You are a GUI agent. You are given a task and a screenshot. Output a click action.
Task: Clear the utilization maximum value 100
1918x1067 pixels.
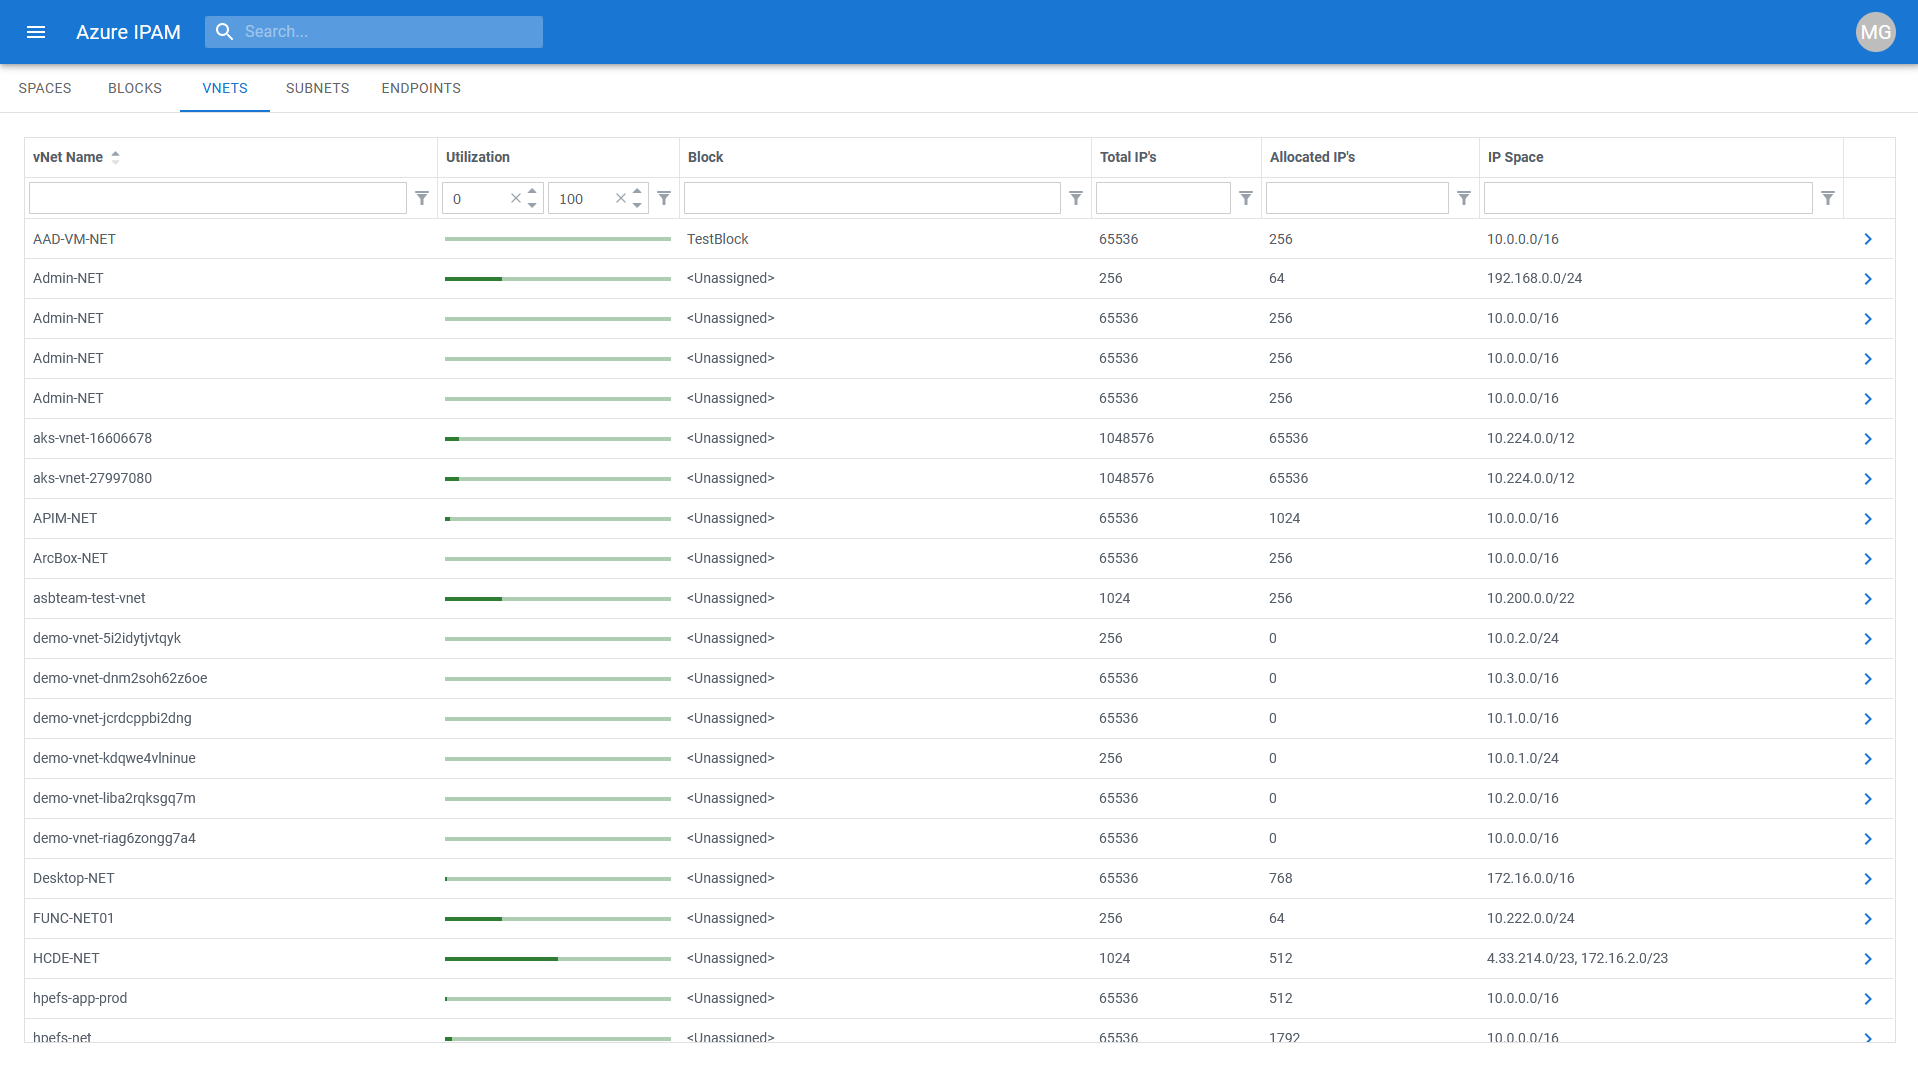621,198
